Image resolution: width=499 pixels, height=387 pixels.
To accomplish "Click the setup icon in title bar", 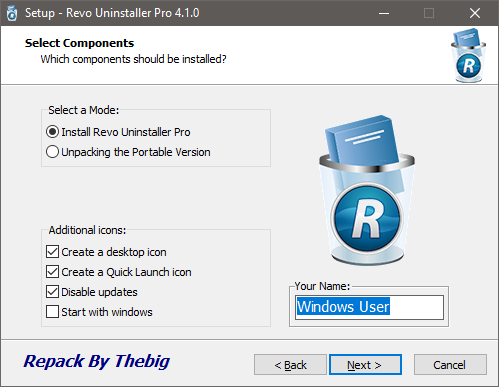I will coord(12,13).
